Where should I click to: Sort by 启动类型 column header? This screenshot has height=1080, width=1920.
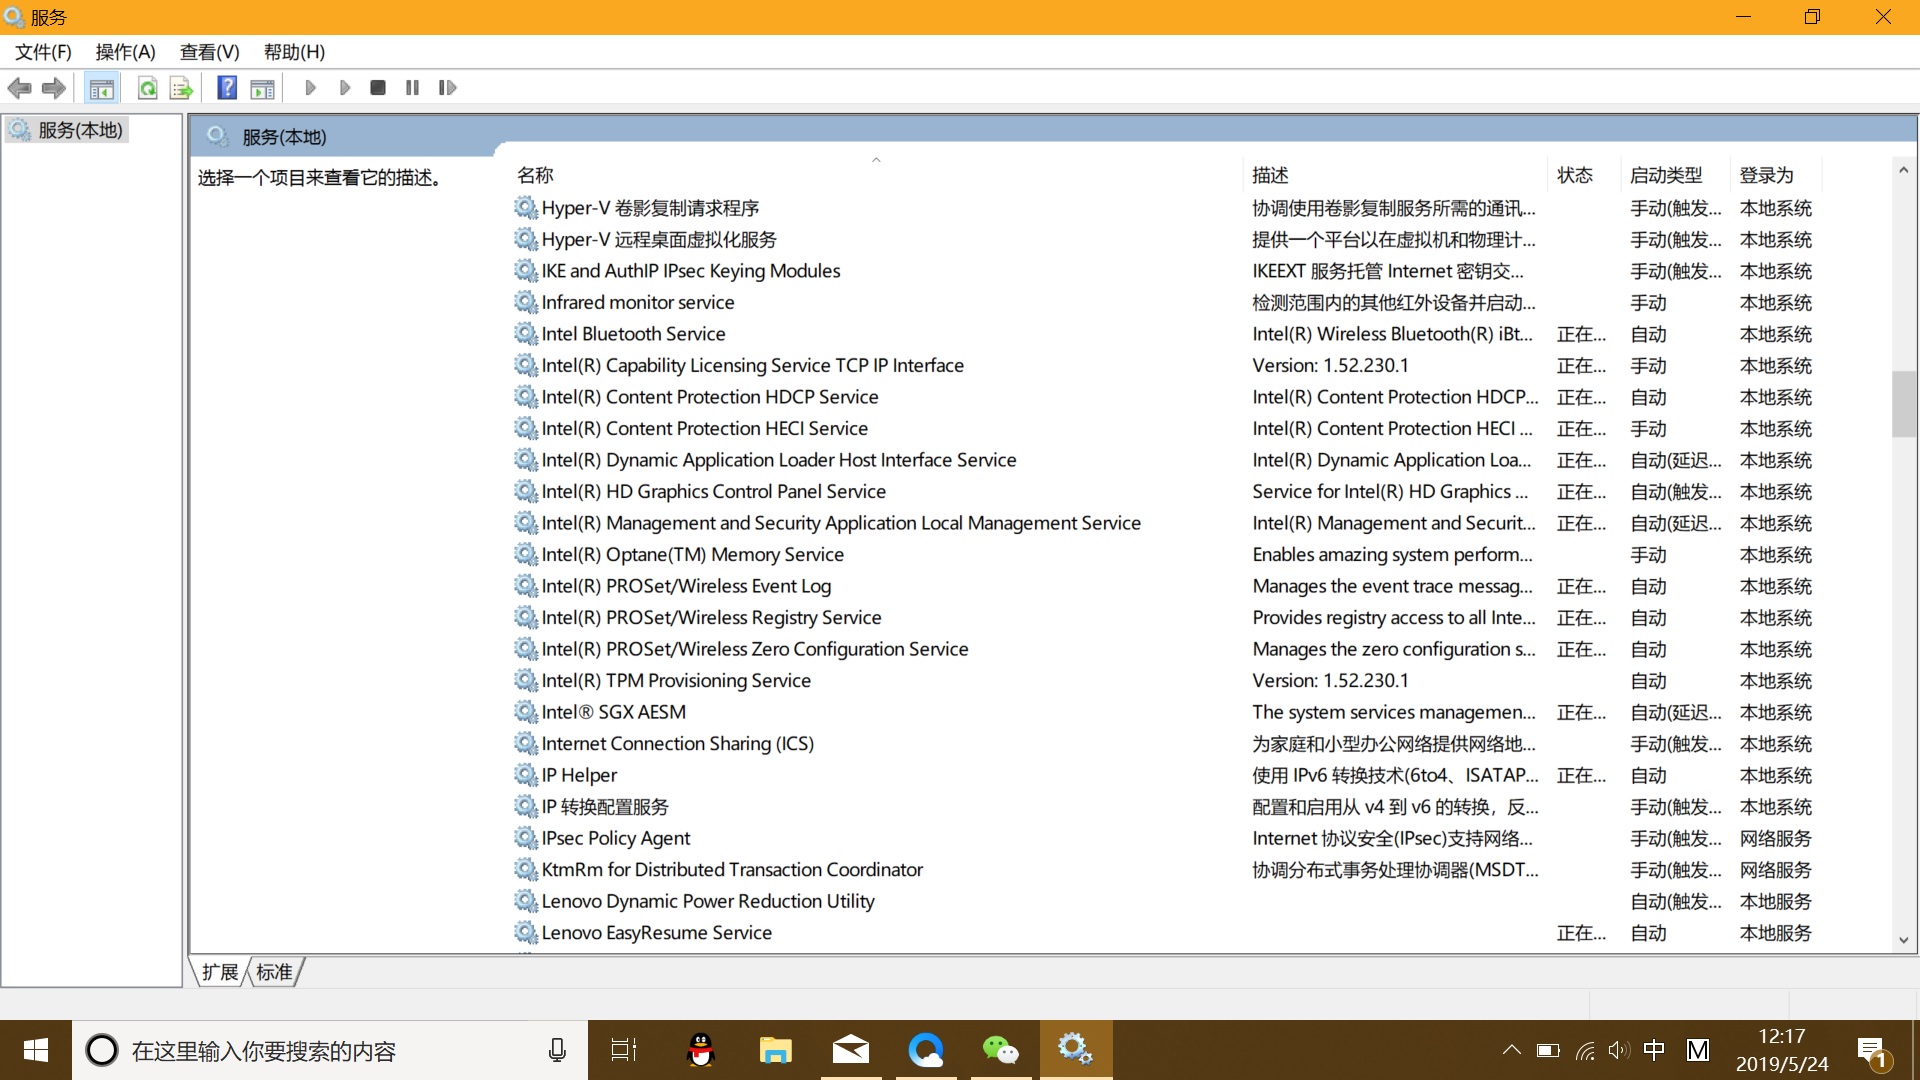click(1665, 175)
